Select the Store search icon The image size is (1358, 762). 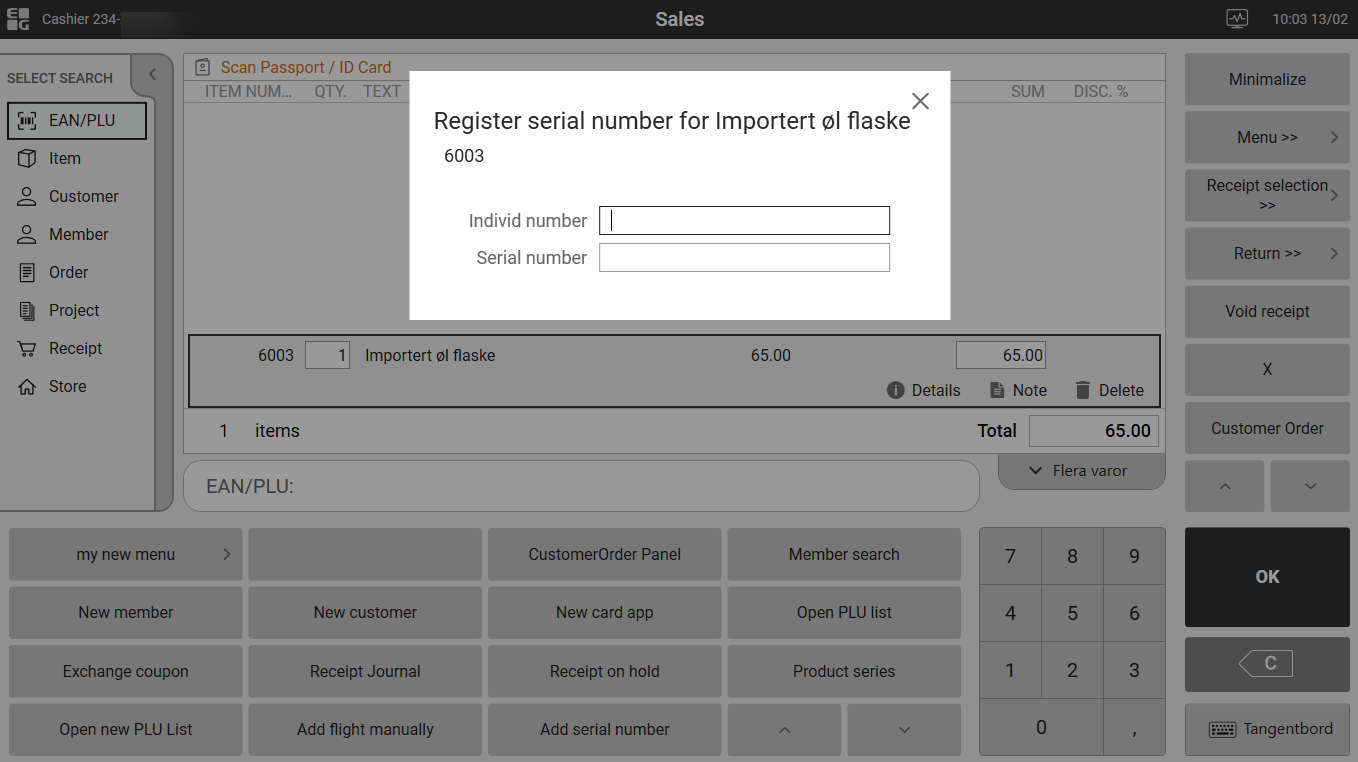click(x=28, y=387)
